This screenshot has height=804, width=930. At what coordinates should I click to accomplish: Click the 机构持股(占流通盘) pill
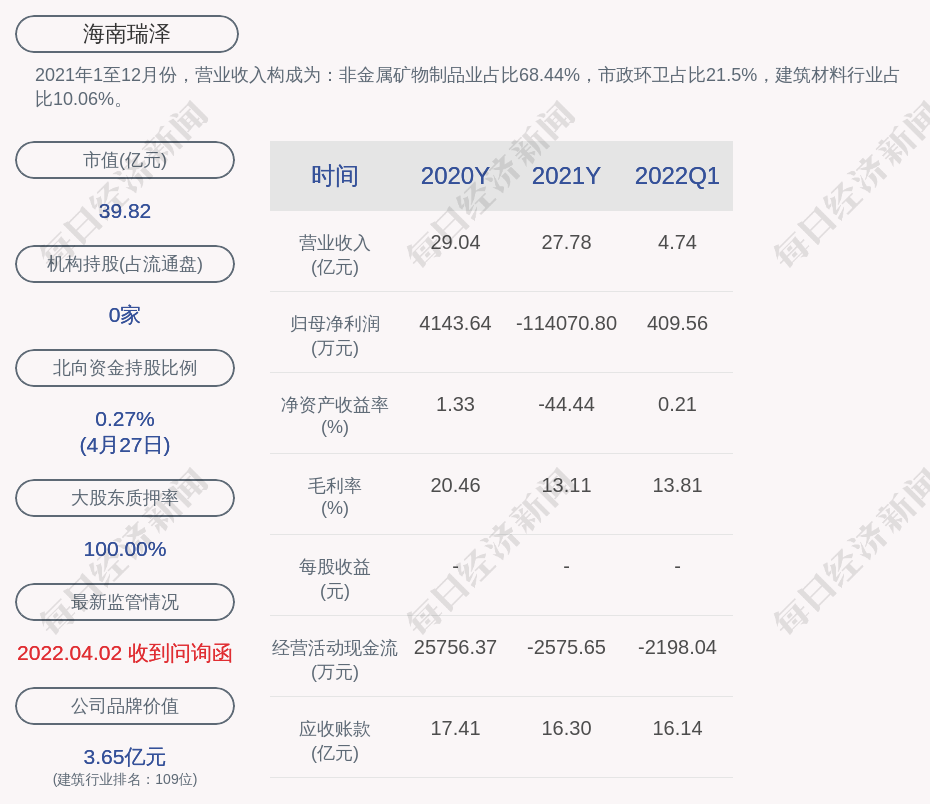pos(125,264)
